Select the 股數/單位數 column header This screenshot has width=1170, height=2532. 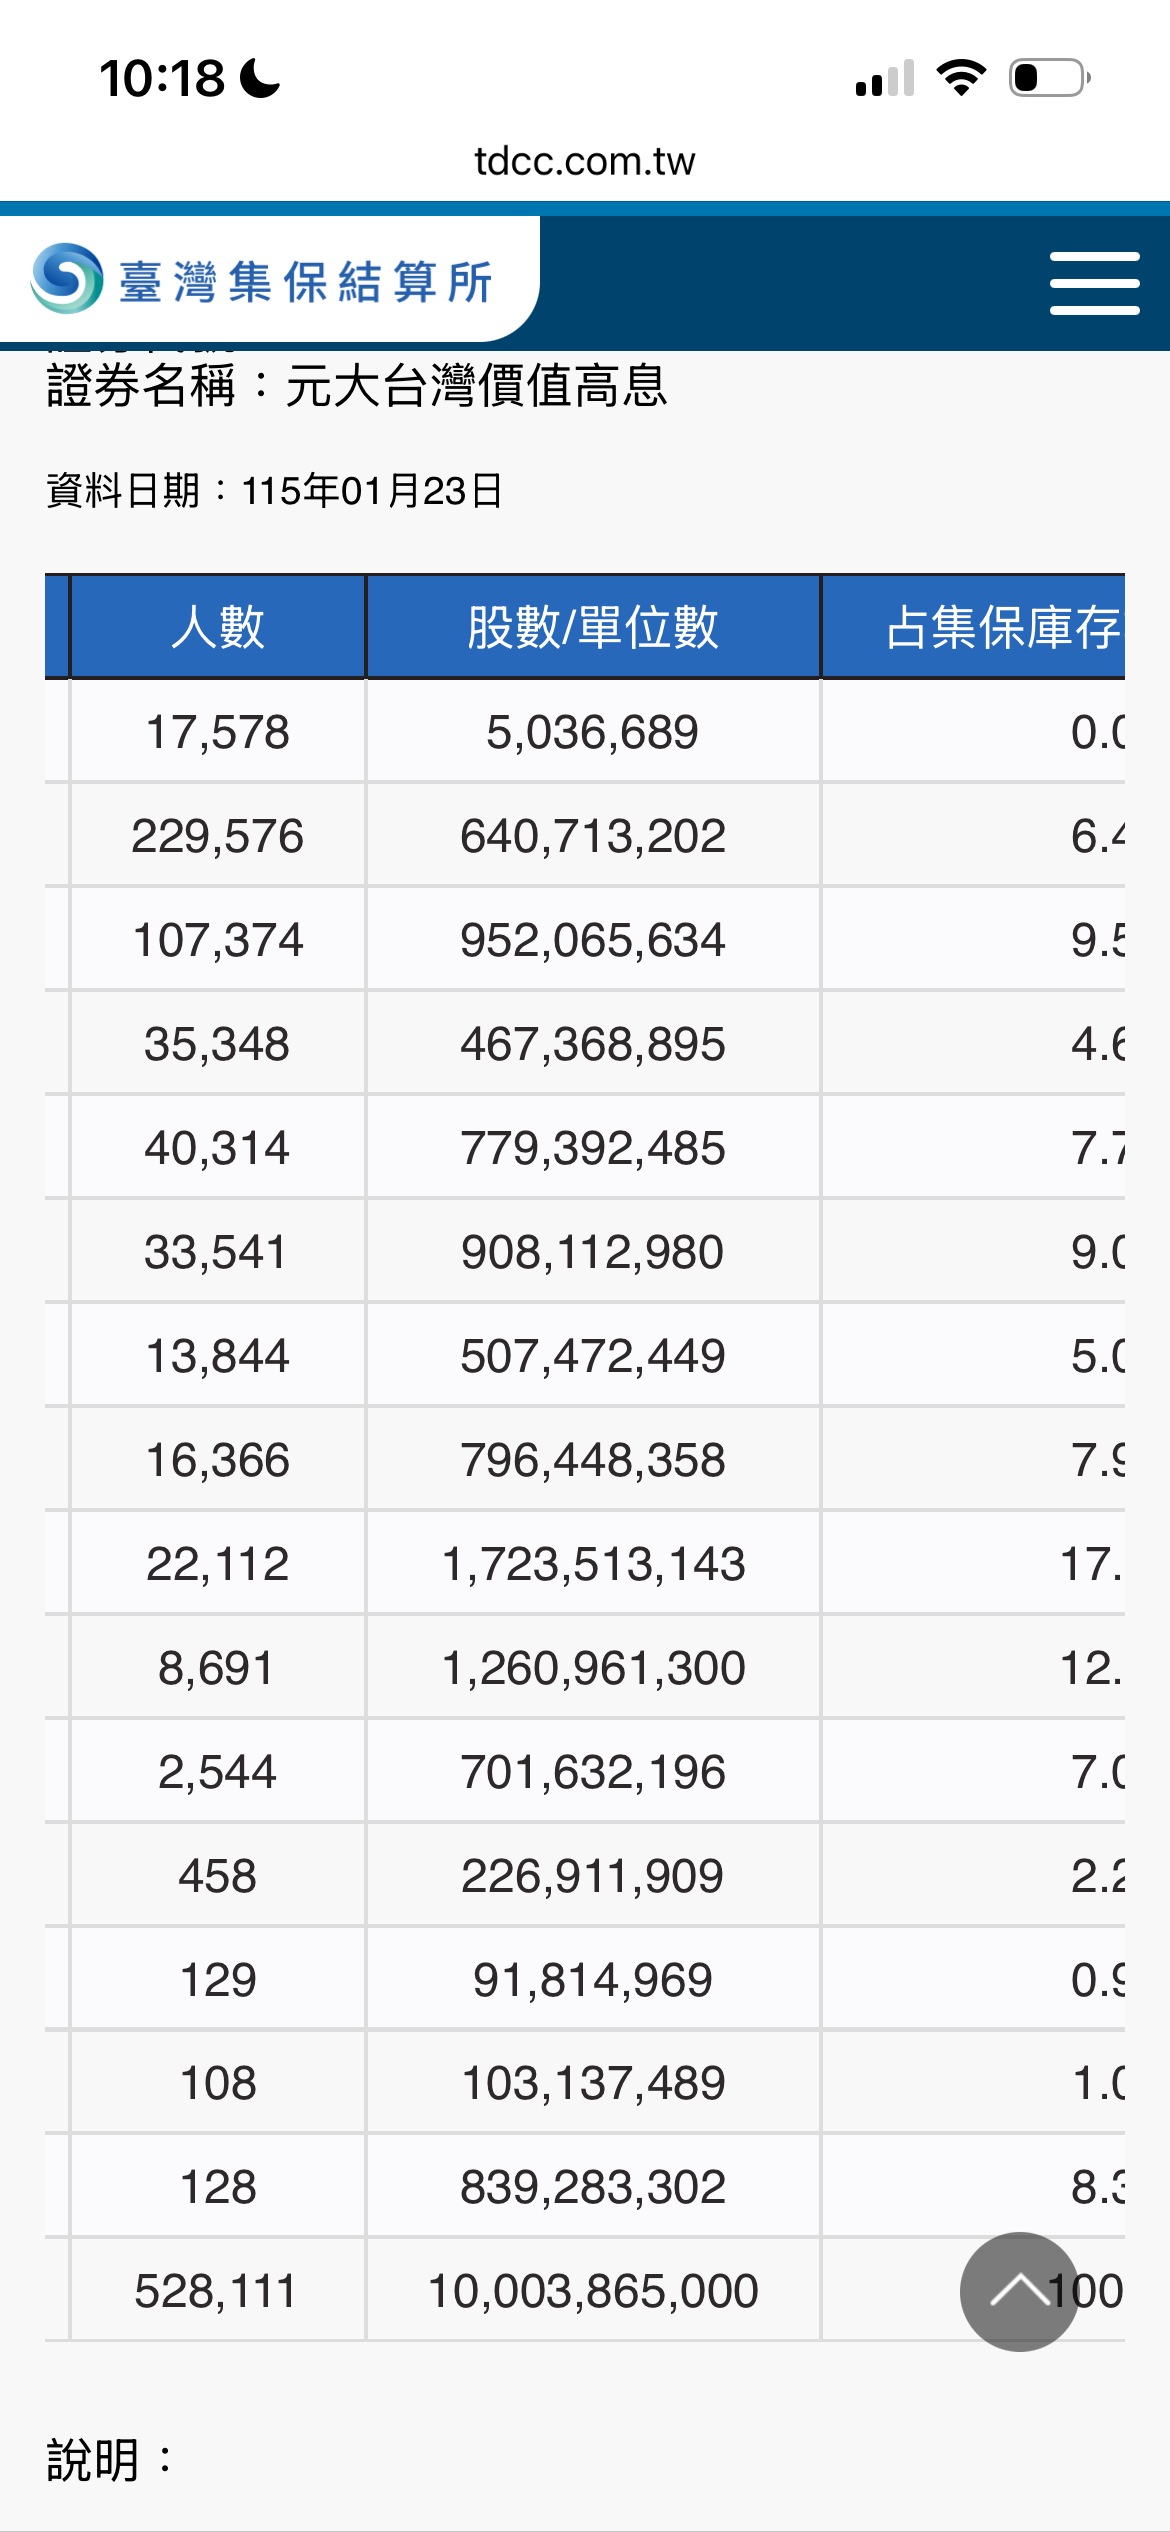[x=593, y=627]
